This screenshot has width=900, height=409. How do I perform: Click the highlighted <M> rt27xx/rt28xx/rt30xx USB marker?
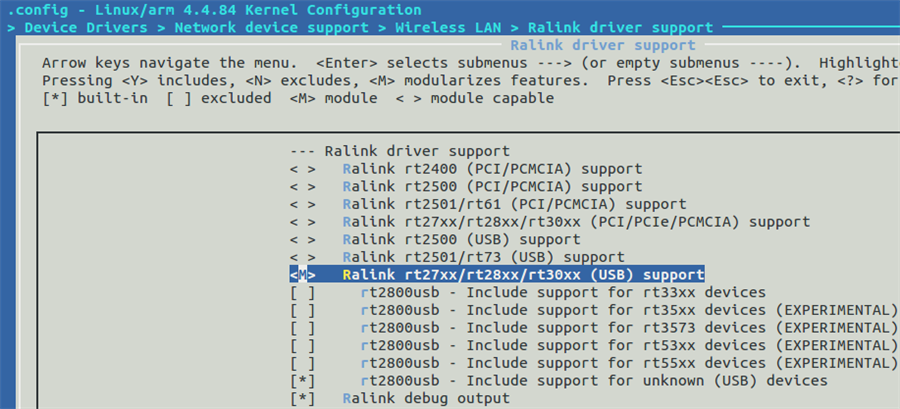click(302, 274)
